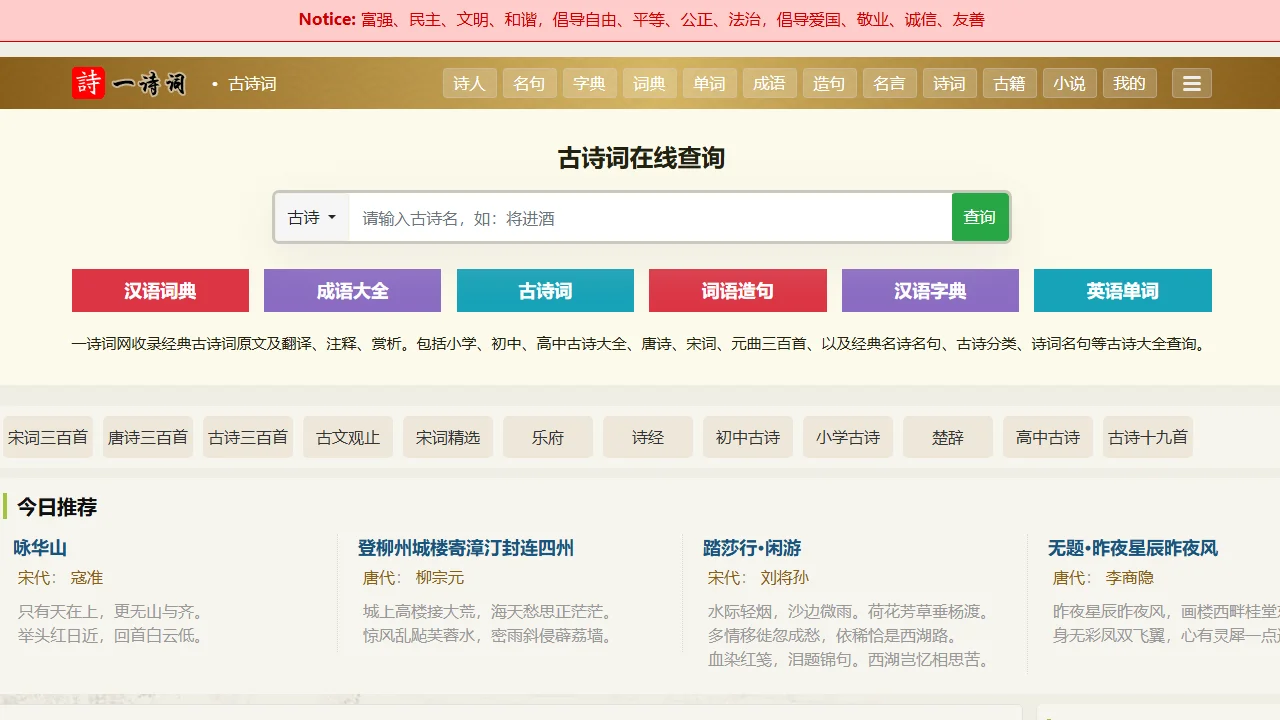Open the 诗人 navigation menu
Viewport: 1280px width, 720px height.
click(469, 83)
